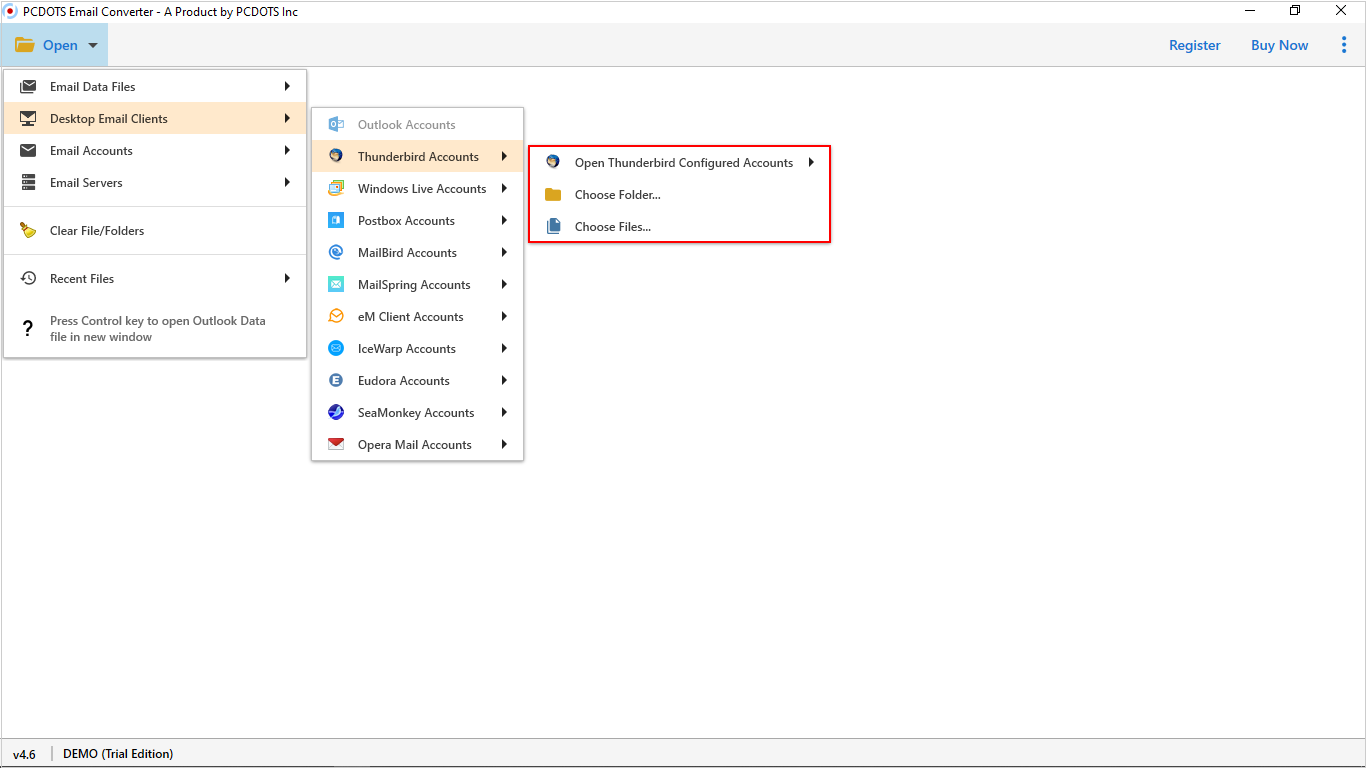Screen dimensions: 1366x768
Task: Click the Email Data Files envelope icon
Action: [29, 87]
